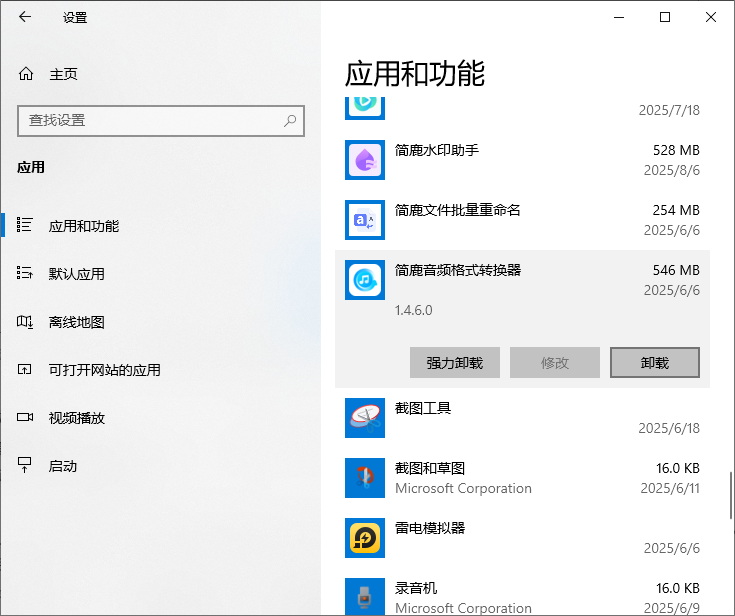Image resolution: width=735 pixels, height=616 pixels.
Task: Click the date 2025/6/18
Action: tap(669, 428)
